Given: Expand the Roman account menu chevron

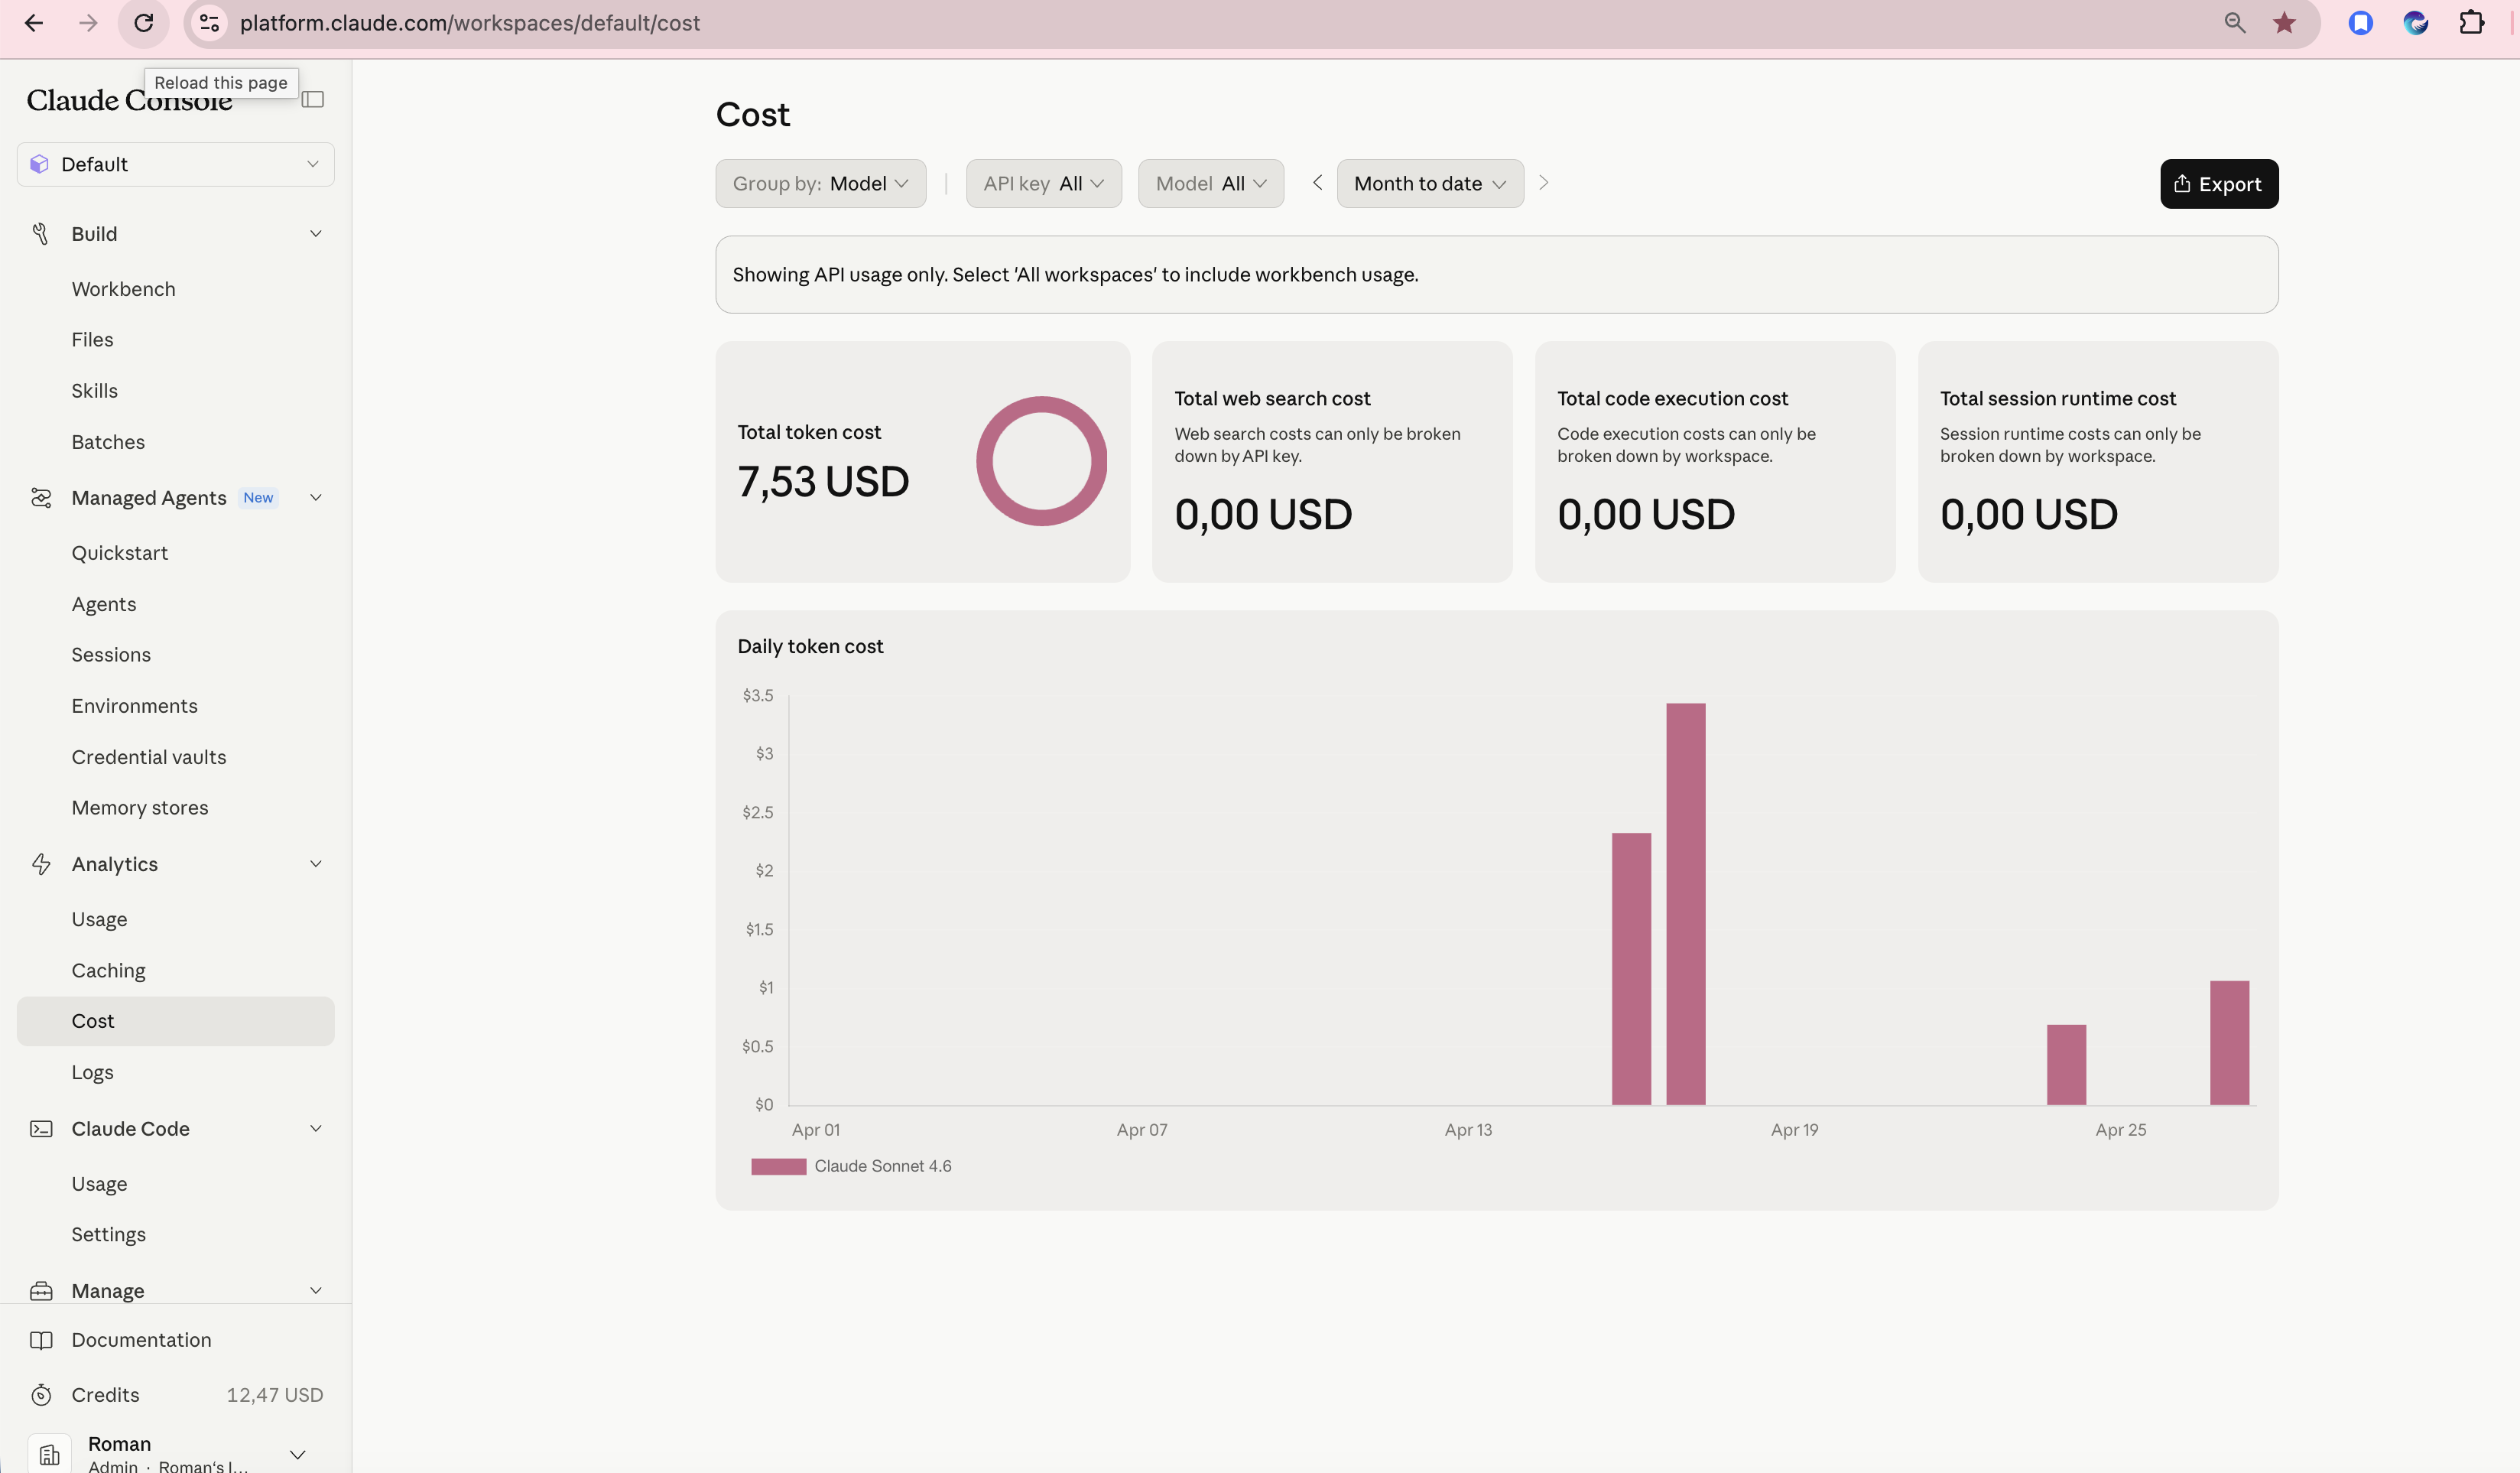Looking at the screenshot, I should (298, 1455).
